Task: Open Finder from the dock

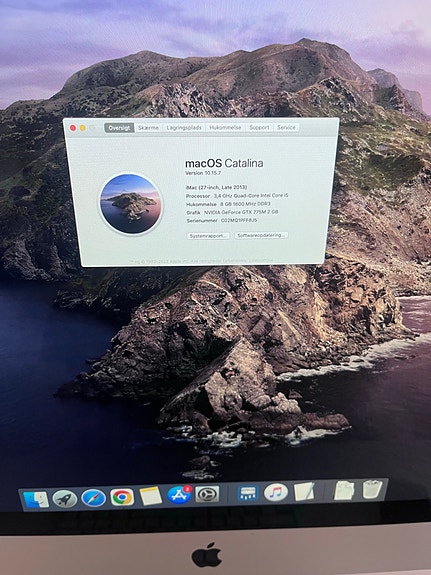Action: tap(36, 499)
